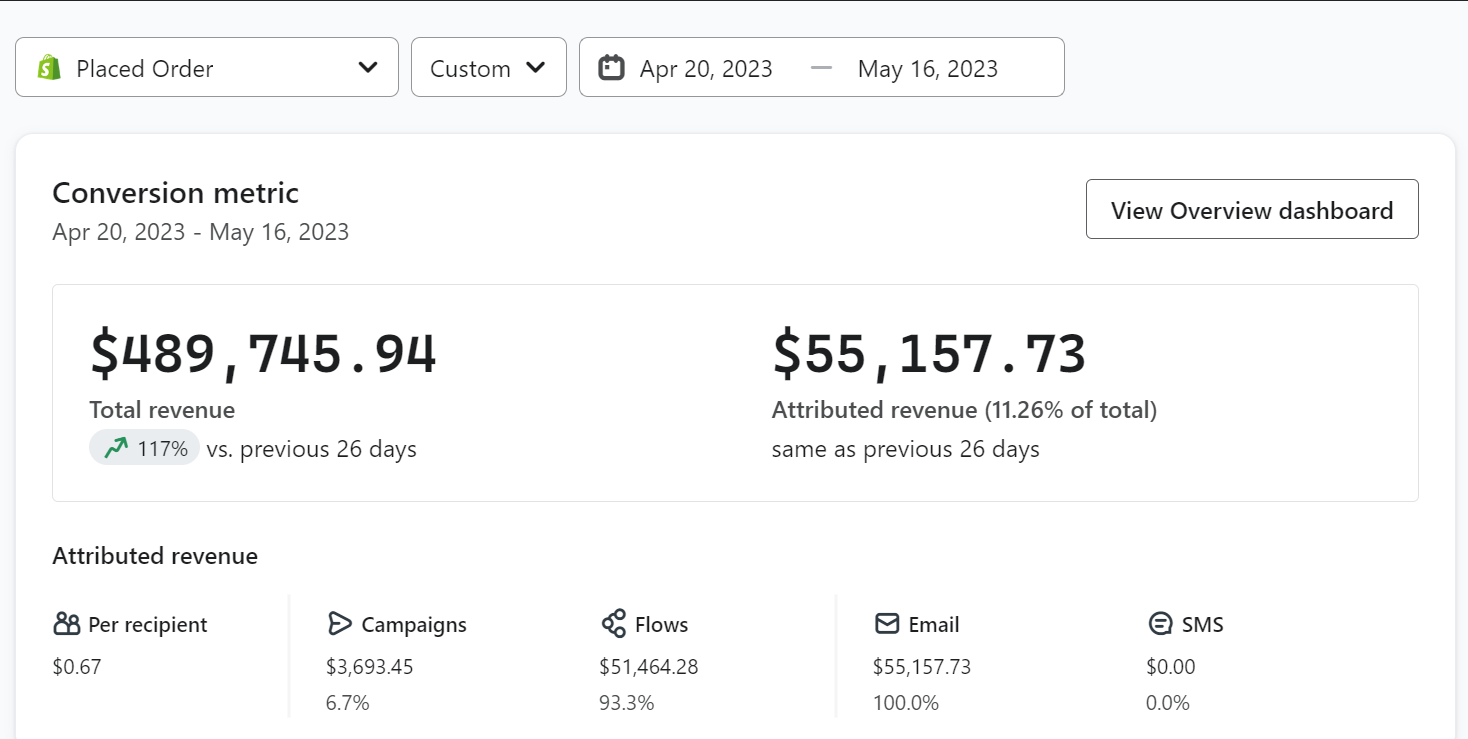
Task: Click the Per recipient label
Action: [148, 624]
